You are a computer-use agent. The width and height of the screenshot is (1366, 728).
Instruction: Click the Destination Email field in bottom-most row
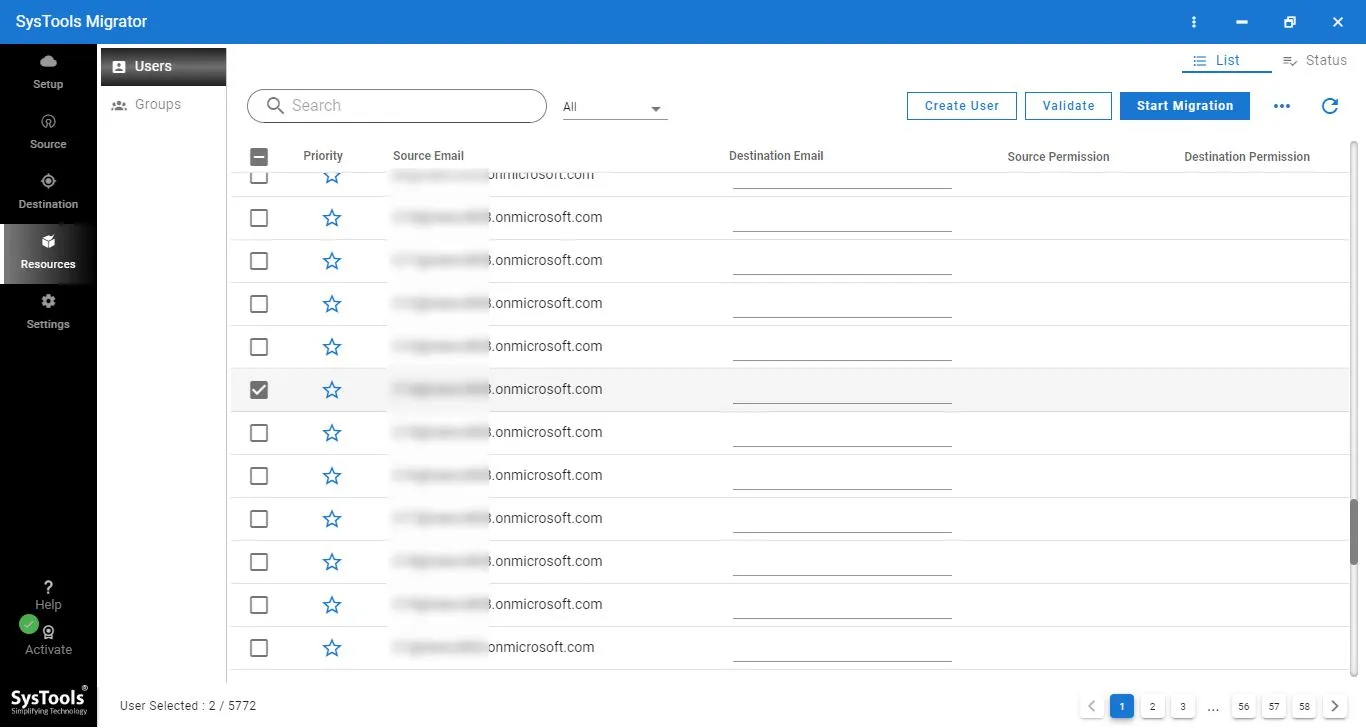coord(842,649)
